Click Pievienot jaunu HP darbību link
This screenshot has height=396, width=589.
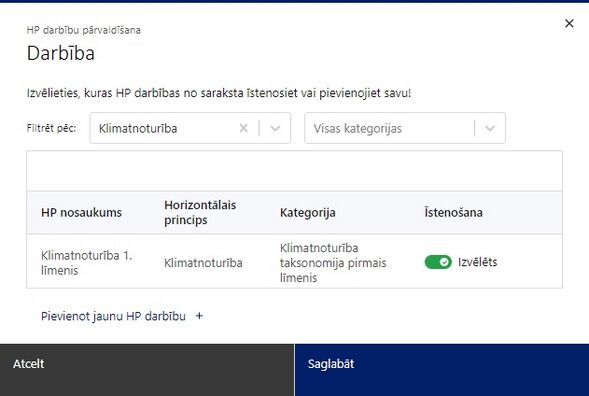pyautogui.click(x=113, y=316)
